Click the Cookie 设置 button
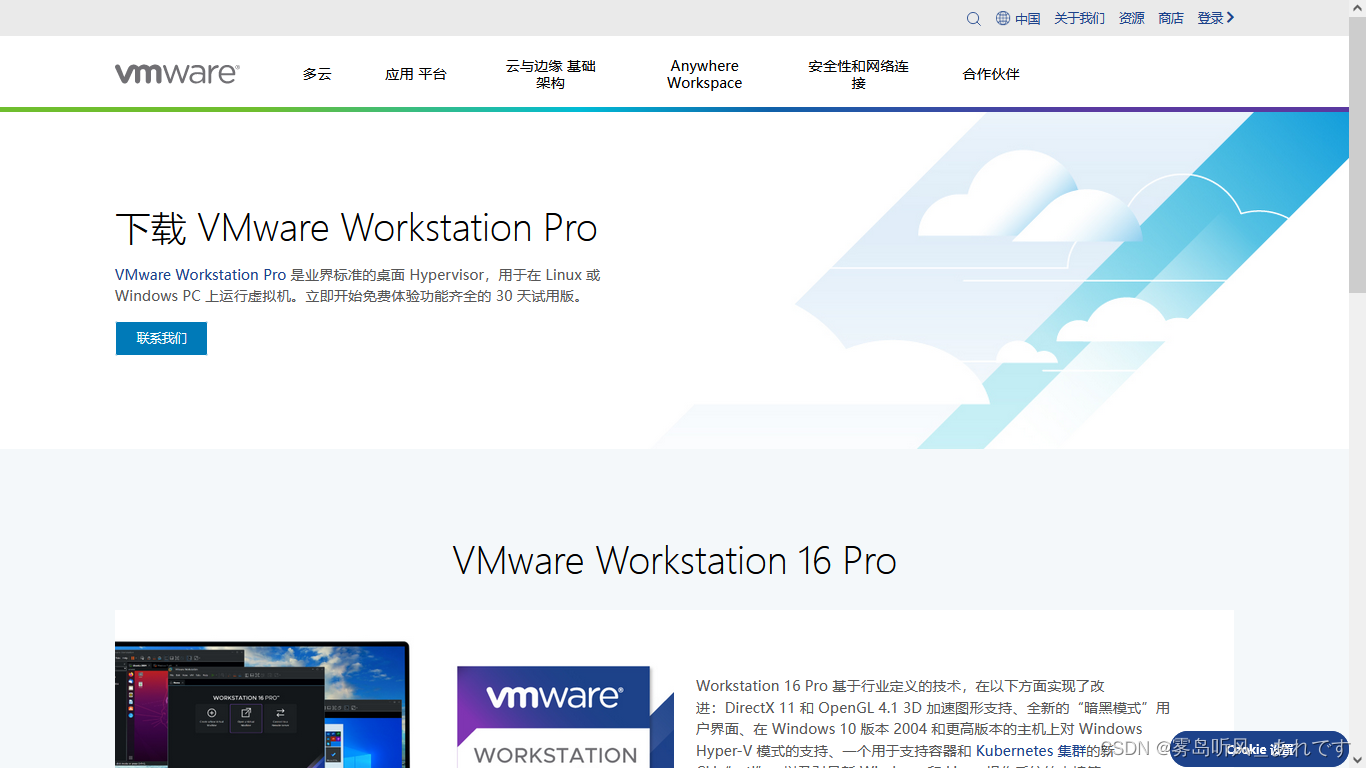Image resolution: width=1366 pixels, height=768 pixels. [1259, 749]
